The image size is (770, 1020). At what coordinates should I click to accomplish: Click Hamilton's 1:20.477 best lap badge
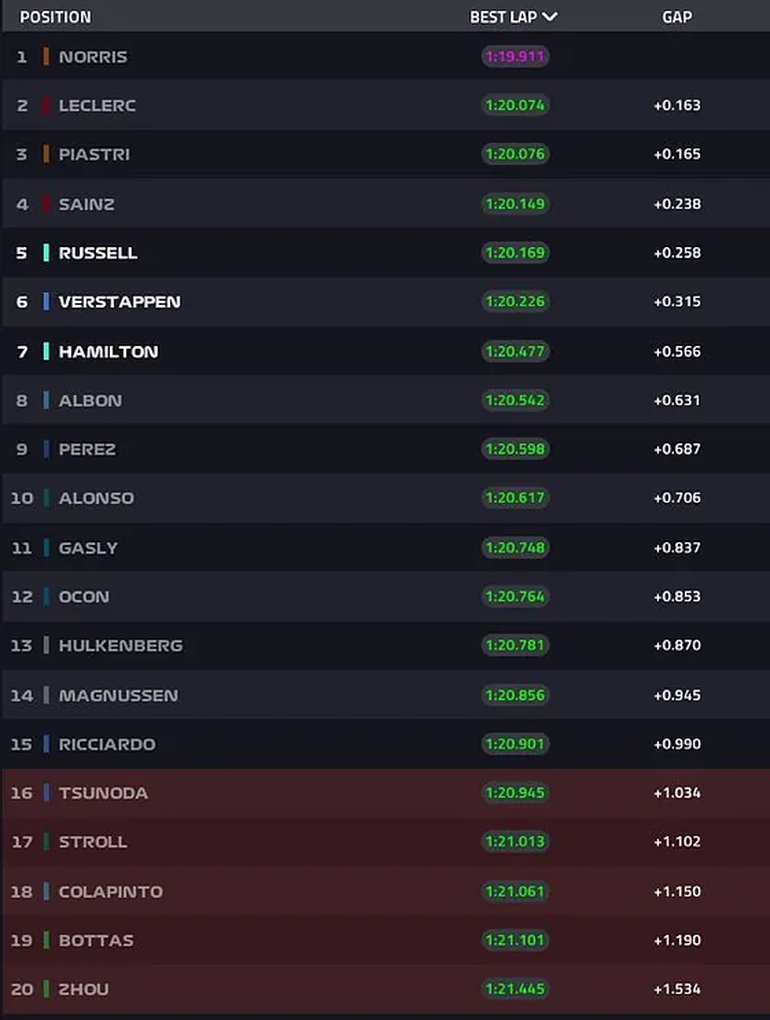[515, 351]
